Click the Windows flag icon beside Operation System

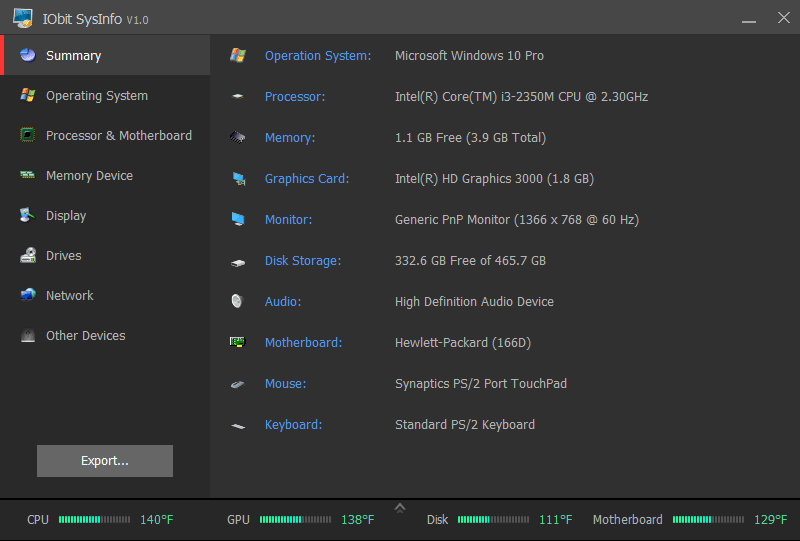click(x=238, y=55)
